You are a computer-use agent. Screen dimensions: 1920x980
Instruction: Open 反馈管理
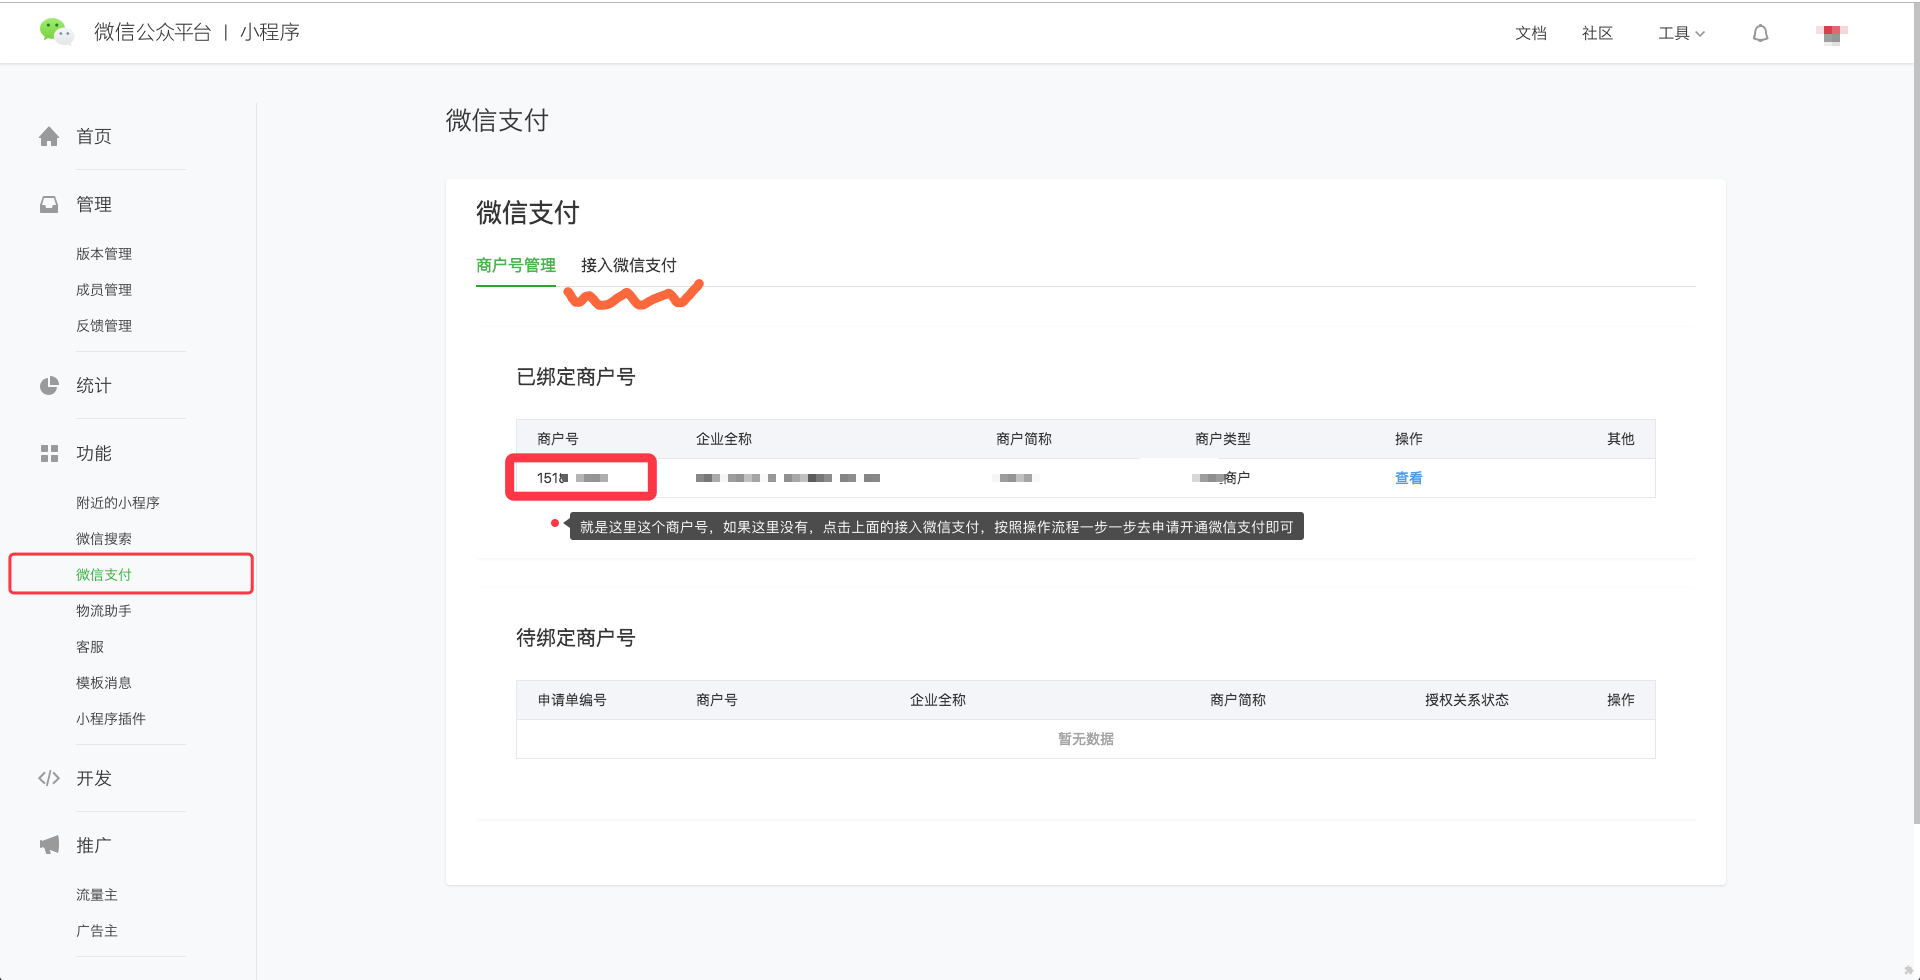point(104,326)
